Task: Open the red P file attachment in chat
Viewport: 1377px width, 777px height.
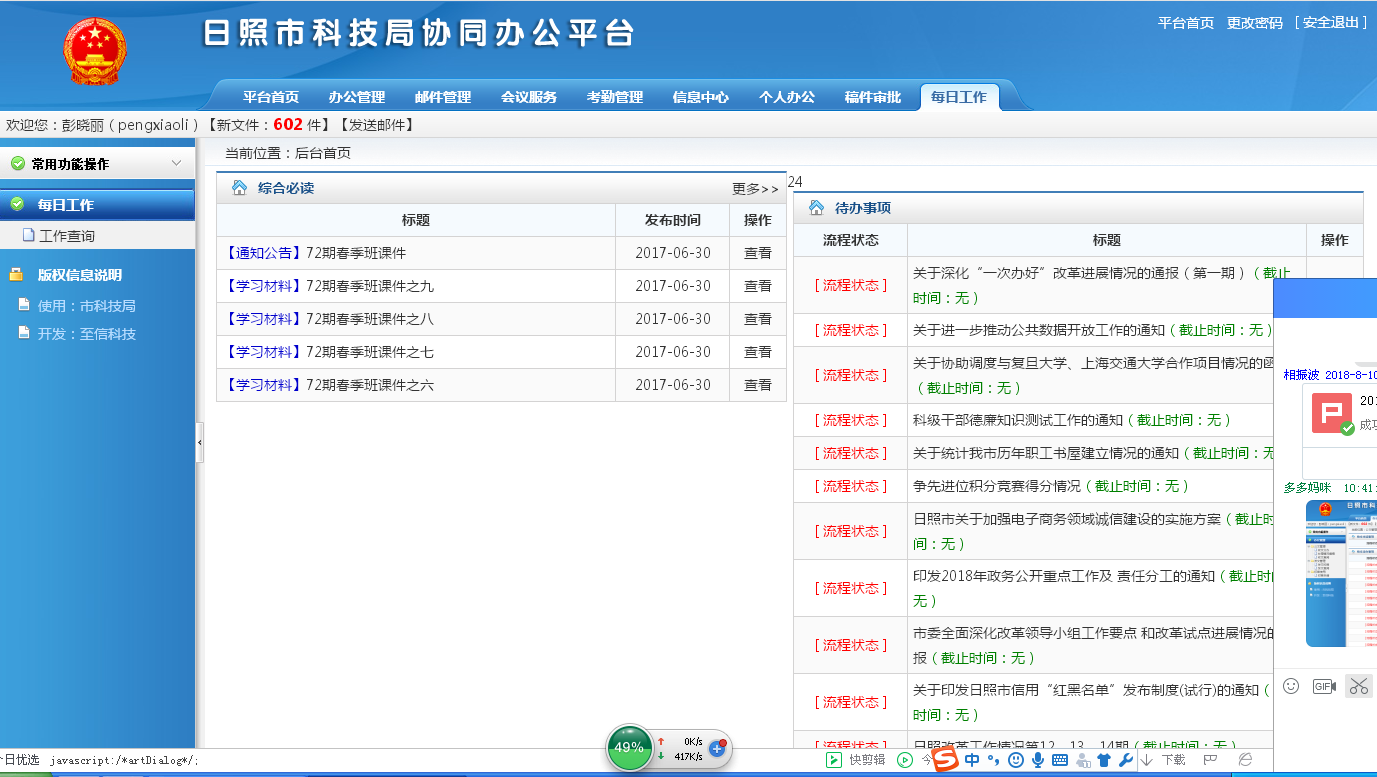Action: click(1332, 414)
